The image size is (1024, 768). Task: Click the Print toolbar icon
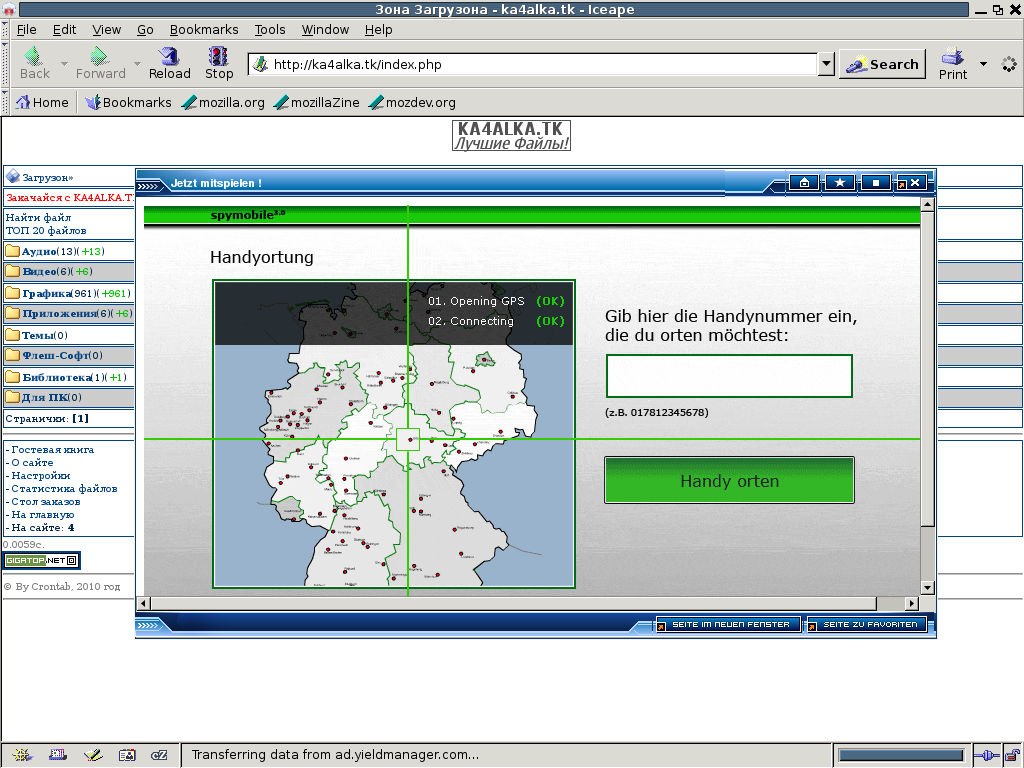coord(953,63)
